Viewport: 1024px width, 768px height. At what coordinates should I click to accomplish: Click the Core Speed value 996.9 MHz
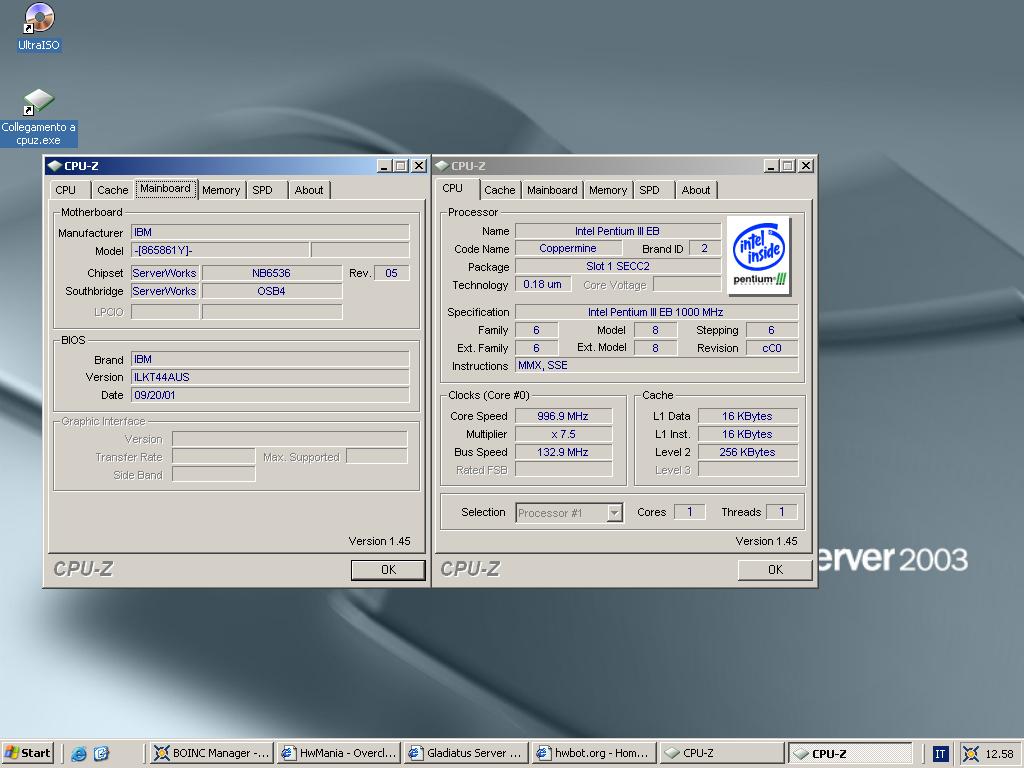[x=563, y=416]
